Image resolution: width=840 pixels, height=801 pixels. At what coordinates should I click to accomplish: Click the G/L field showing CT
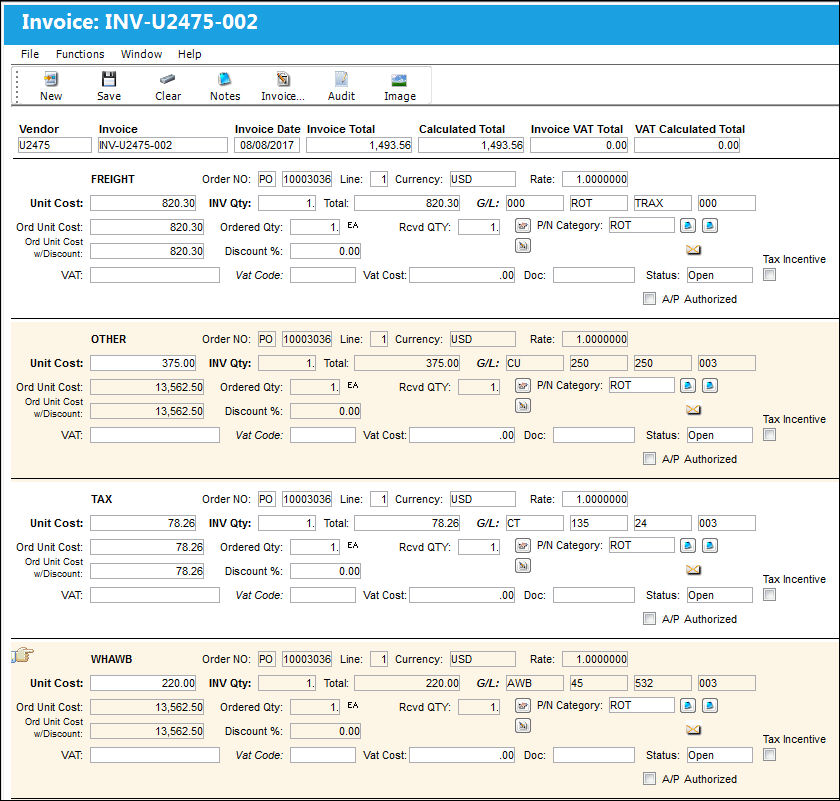pos(535,523)
